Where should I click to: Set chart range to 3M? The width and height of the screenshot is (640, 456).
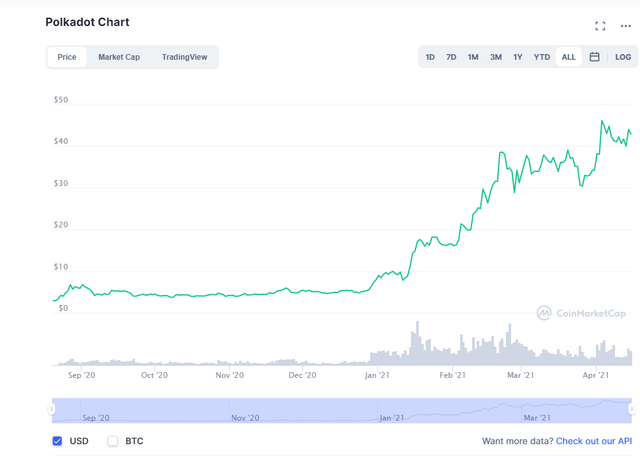pos(496,57)
